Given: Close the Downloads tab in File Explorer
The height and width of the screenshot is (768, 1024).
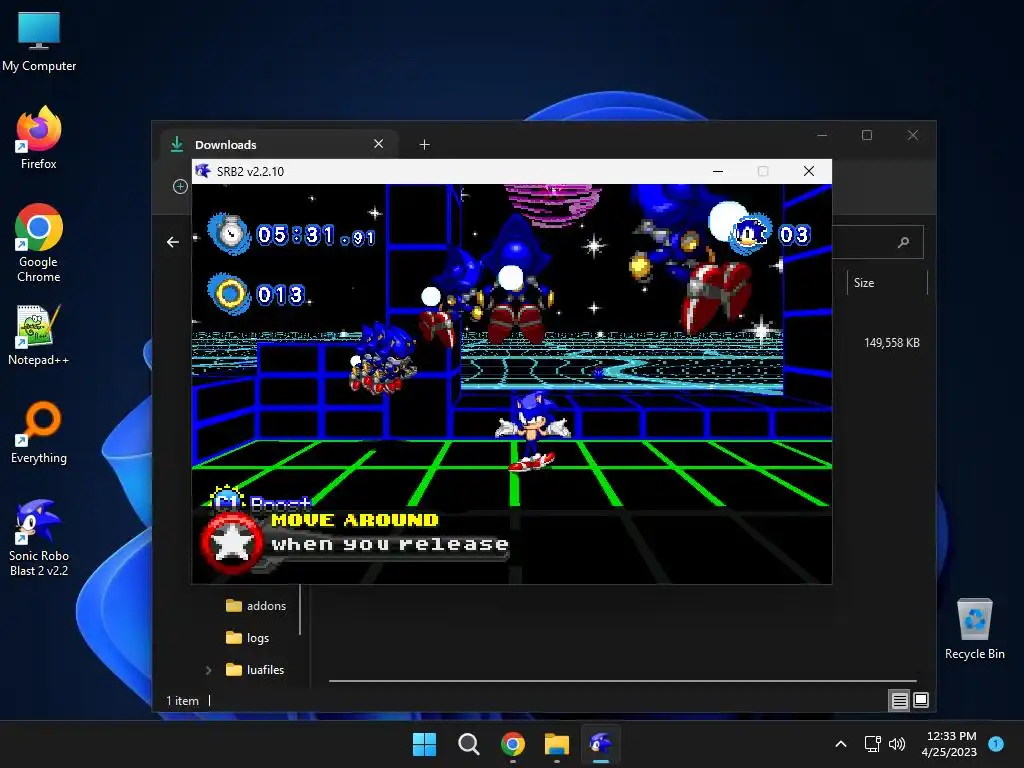Looking at the screenshot, I should (379, 144).
